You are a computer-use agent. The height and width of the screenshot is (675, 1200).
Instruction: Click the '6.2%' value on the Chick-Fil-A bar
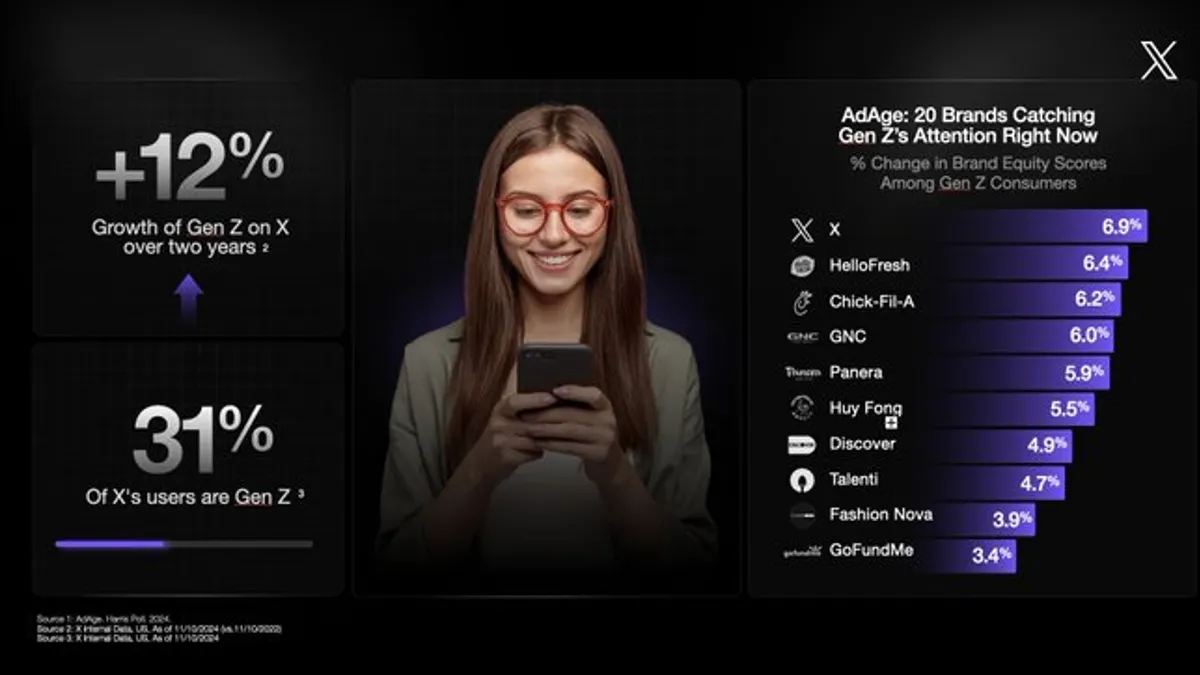pyautogui.click(x=1095, y=299)
